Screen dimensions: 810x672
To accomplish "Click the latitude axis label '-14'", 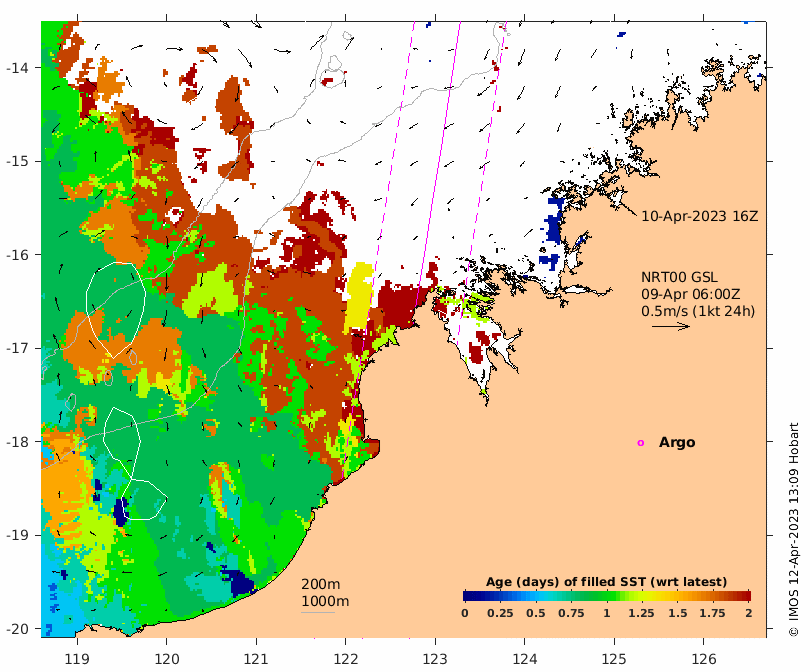I will (x=17, y=68).
